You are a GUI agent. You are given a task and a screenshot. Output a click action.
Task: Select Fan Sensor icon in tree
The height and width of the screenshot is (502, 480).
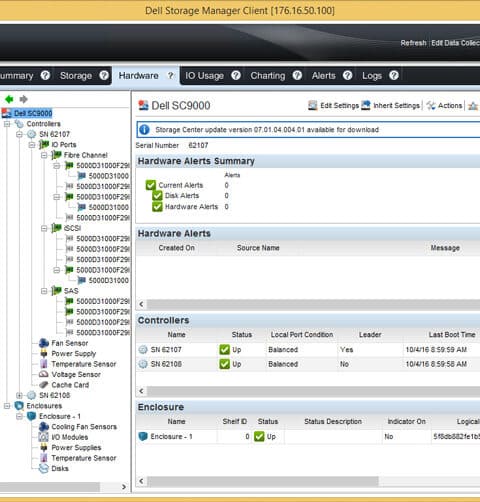[44, 343]
